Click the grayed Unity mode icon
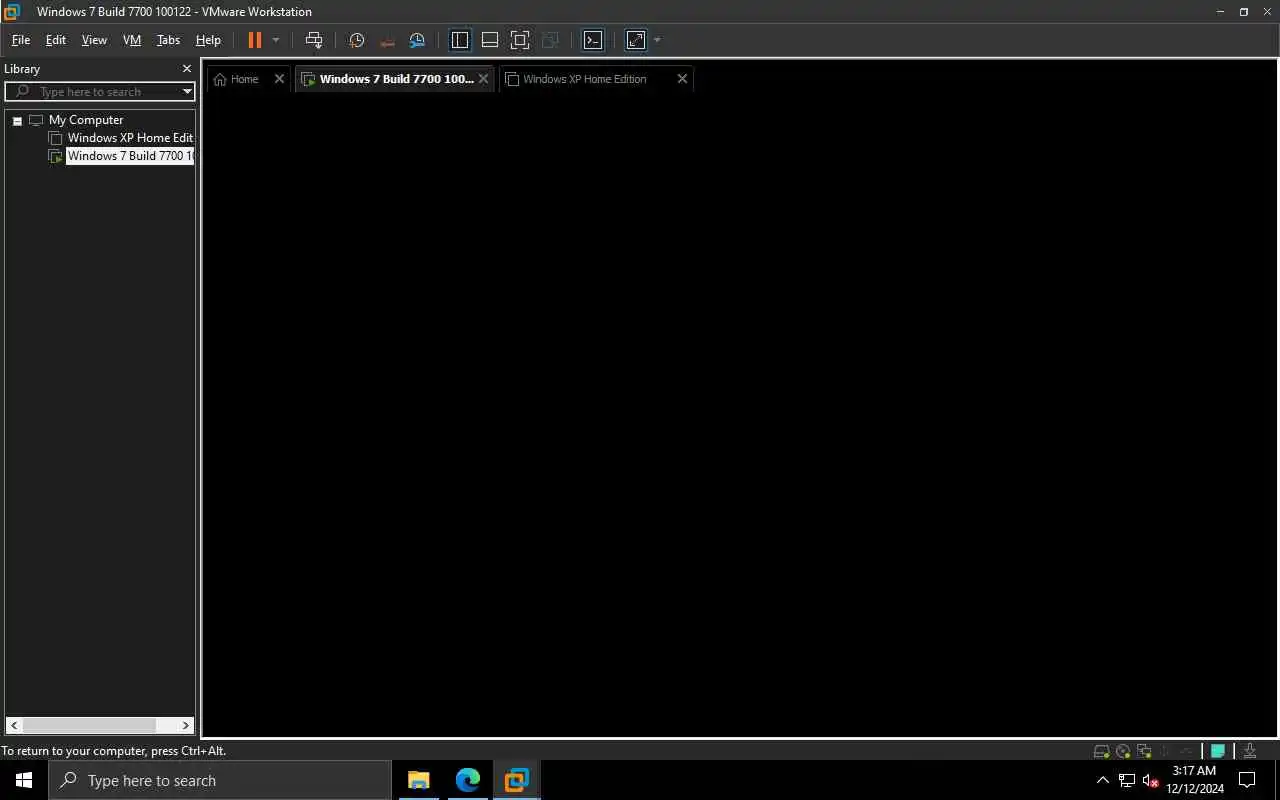 coord(550,40)
